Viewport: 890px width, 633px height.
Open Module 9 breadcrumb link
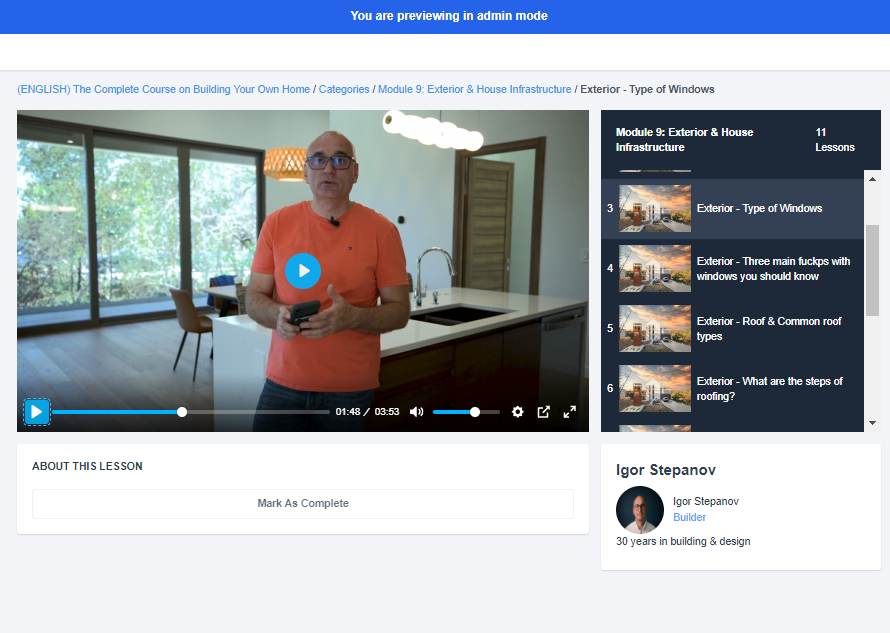[475, 89]
